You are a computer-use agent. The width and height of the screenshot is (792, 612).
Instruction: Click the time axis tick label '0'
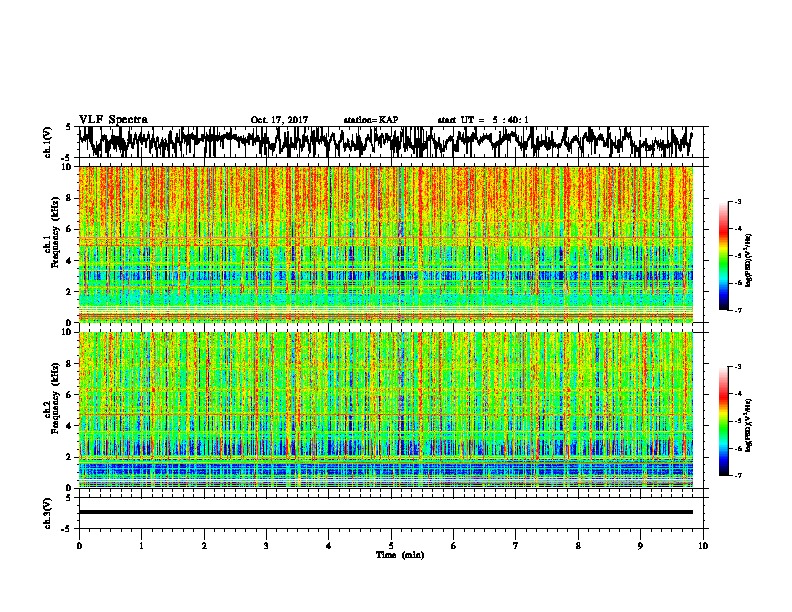[79, 546]
